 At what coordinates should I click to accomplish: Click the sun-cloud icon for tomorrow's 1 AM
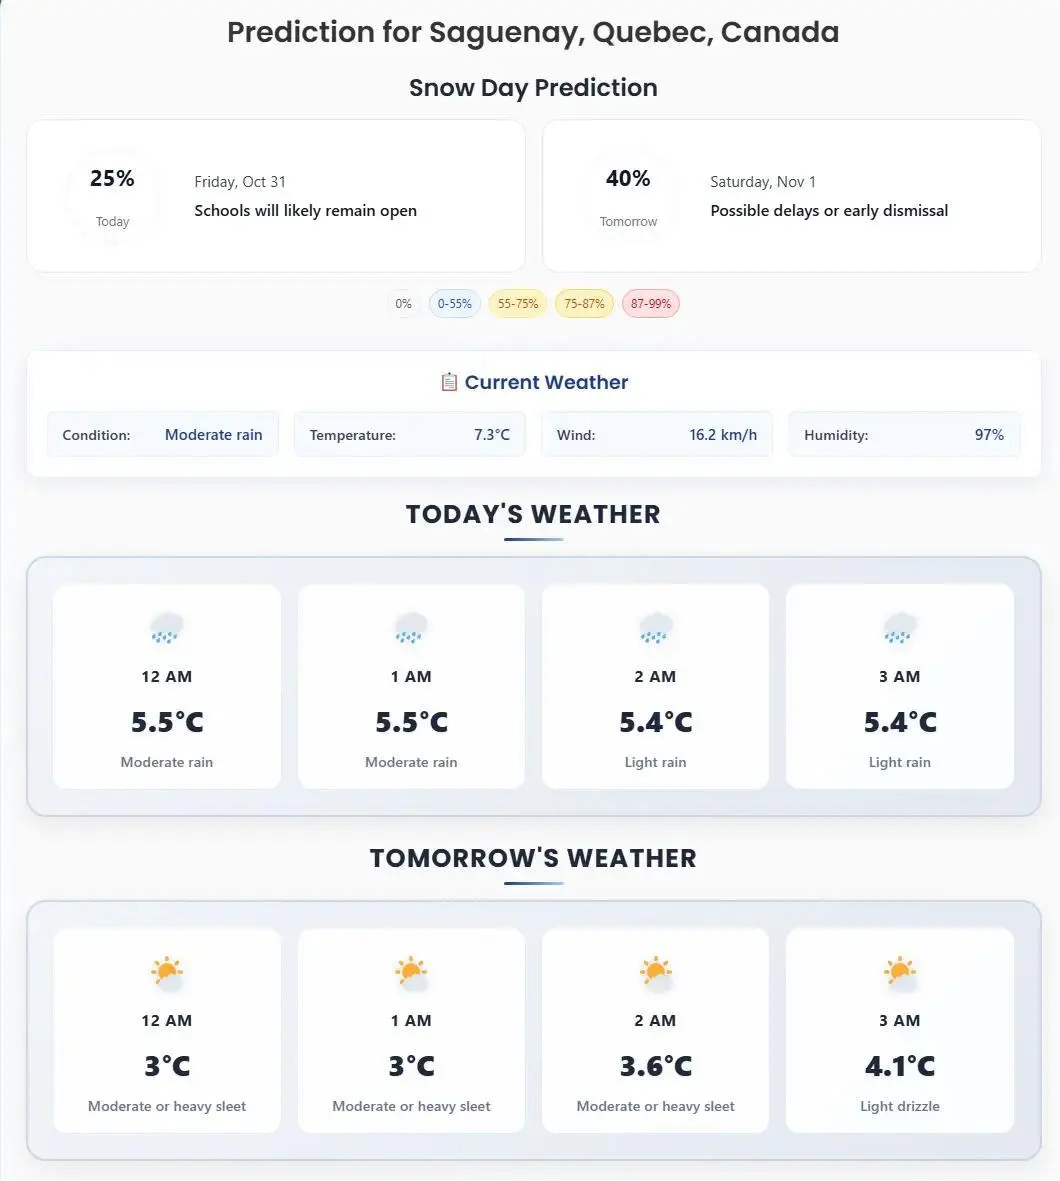coord(411,973)
